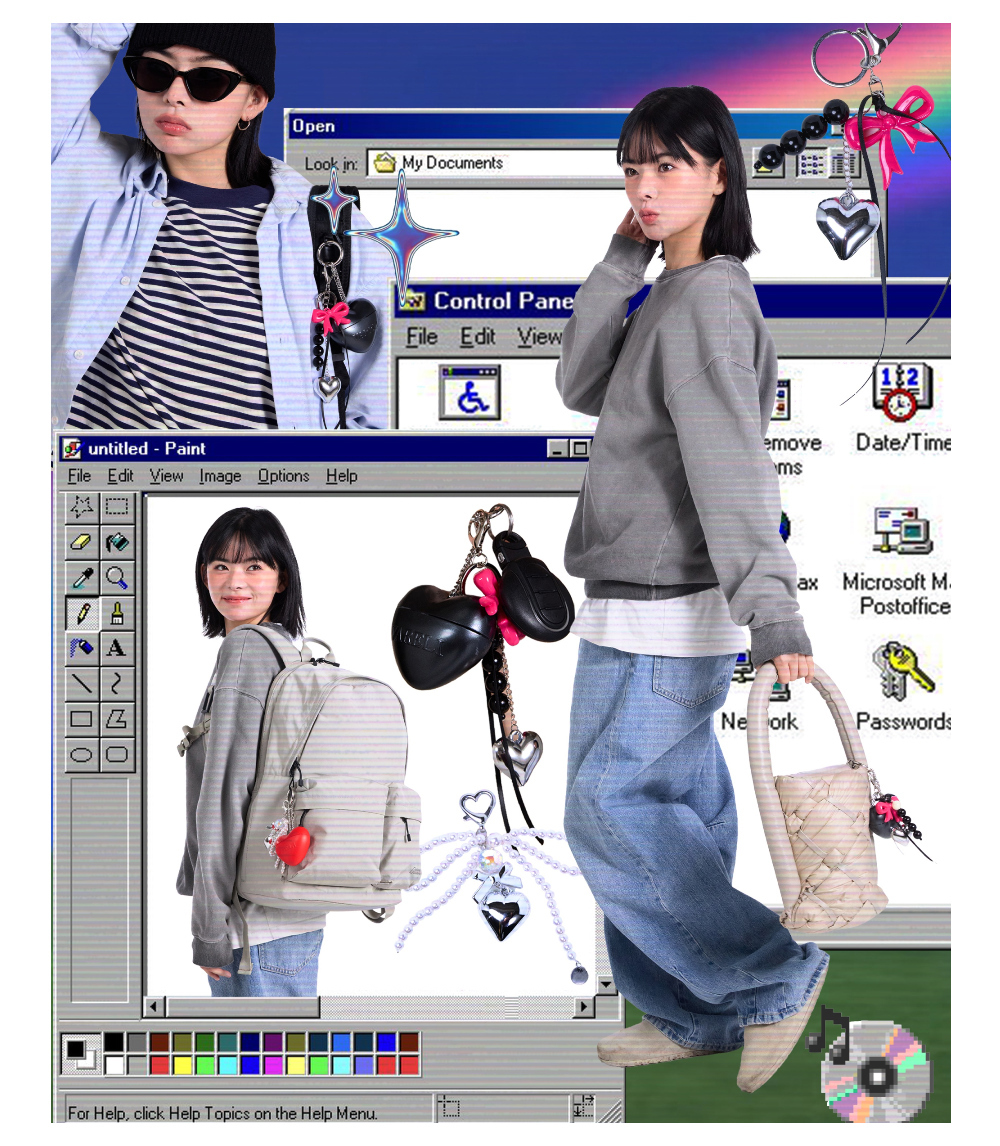Choose the straight Line tool
1000x1146 pixels.
(x=82, y=683)
